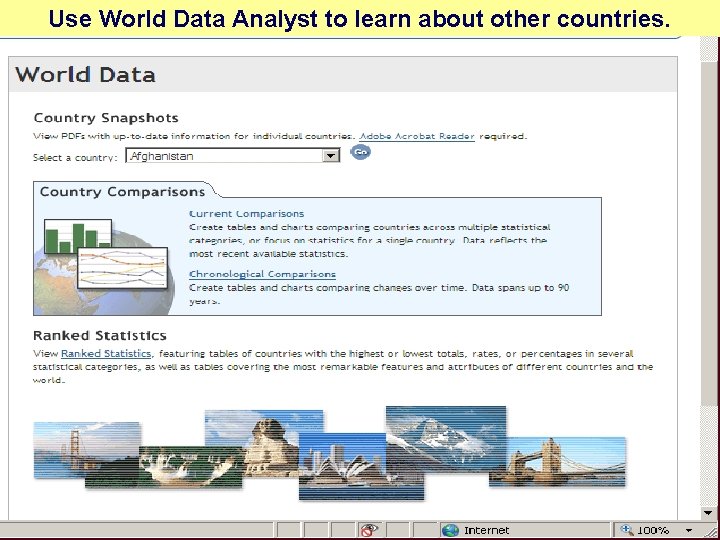Viewport: 720px width, 540px height.
Task: Click the Tower Bridge photo
Action: (x=558, y=462)
